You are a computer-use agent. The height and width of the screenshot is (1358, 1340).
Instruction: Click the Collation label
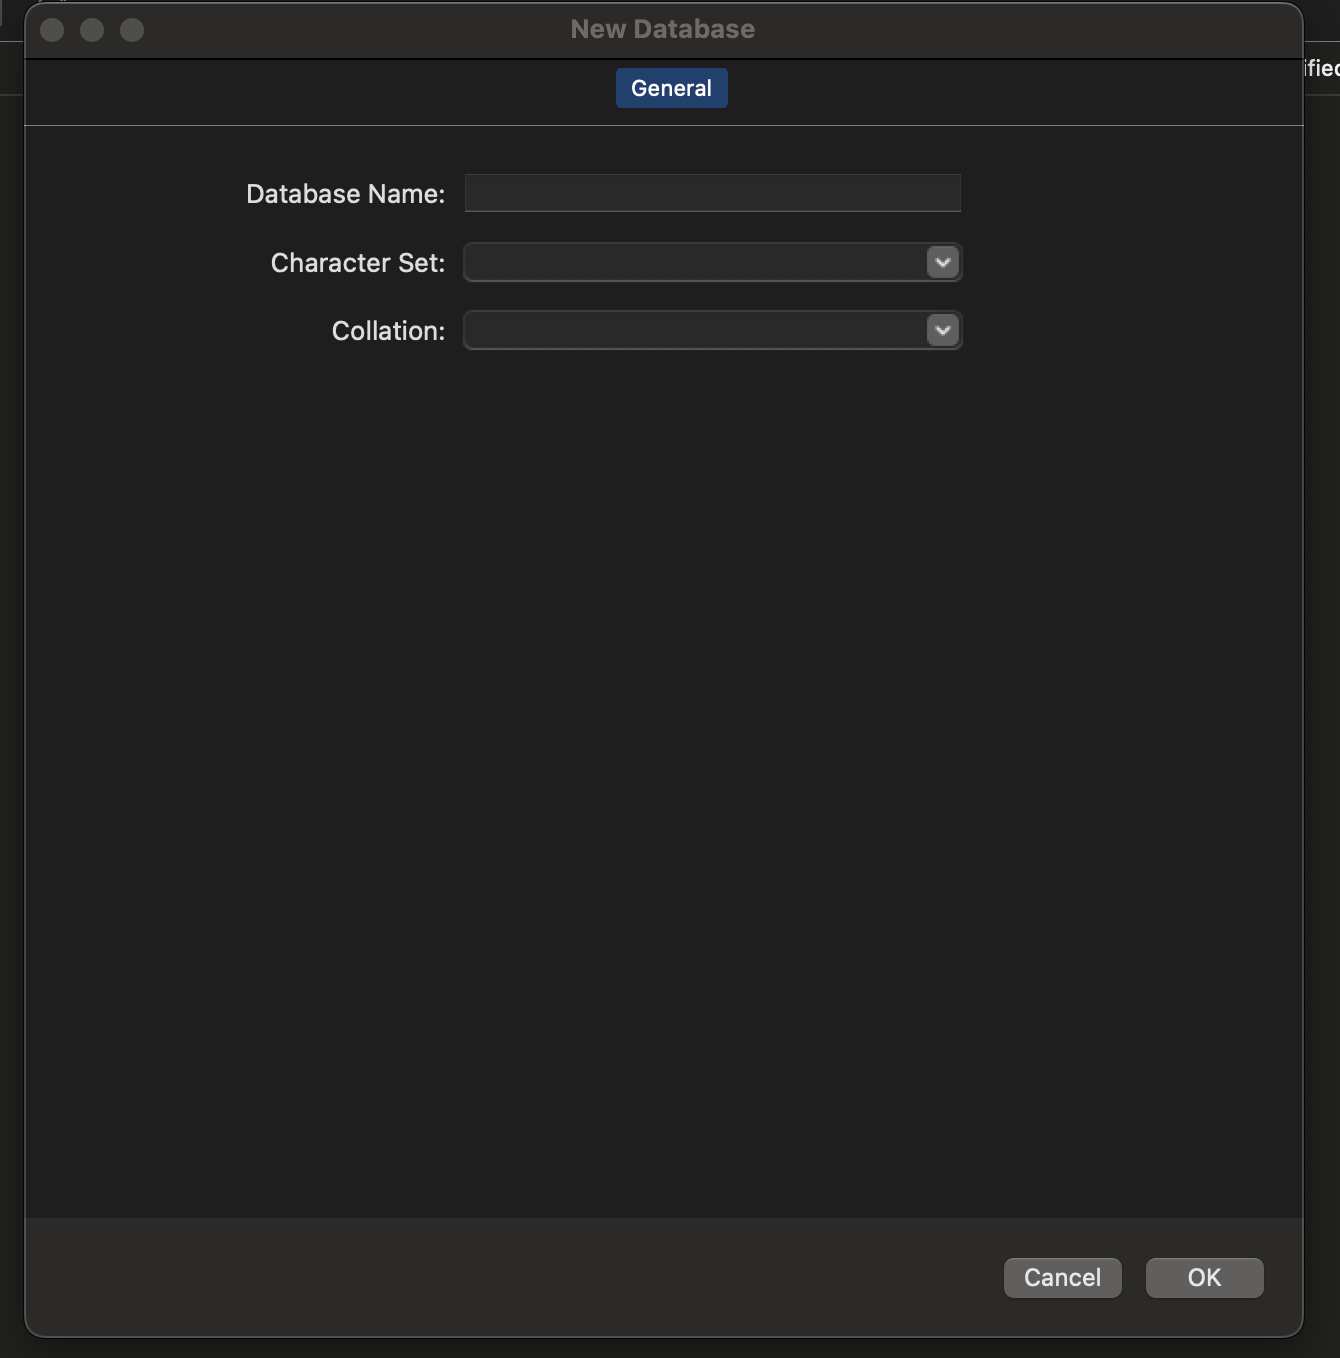tap(388, 331)
